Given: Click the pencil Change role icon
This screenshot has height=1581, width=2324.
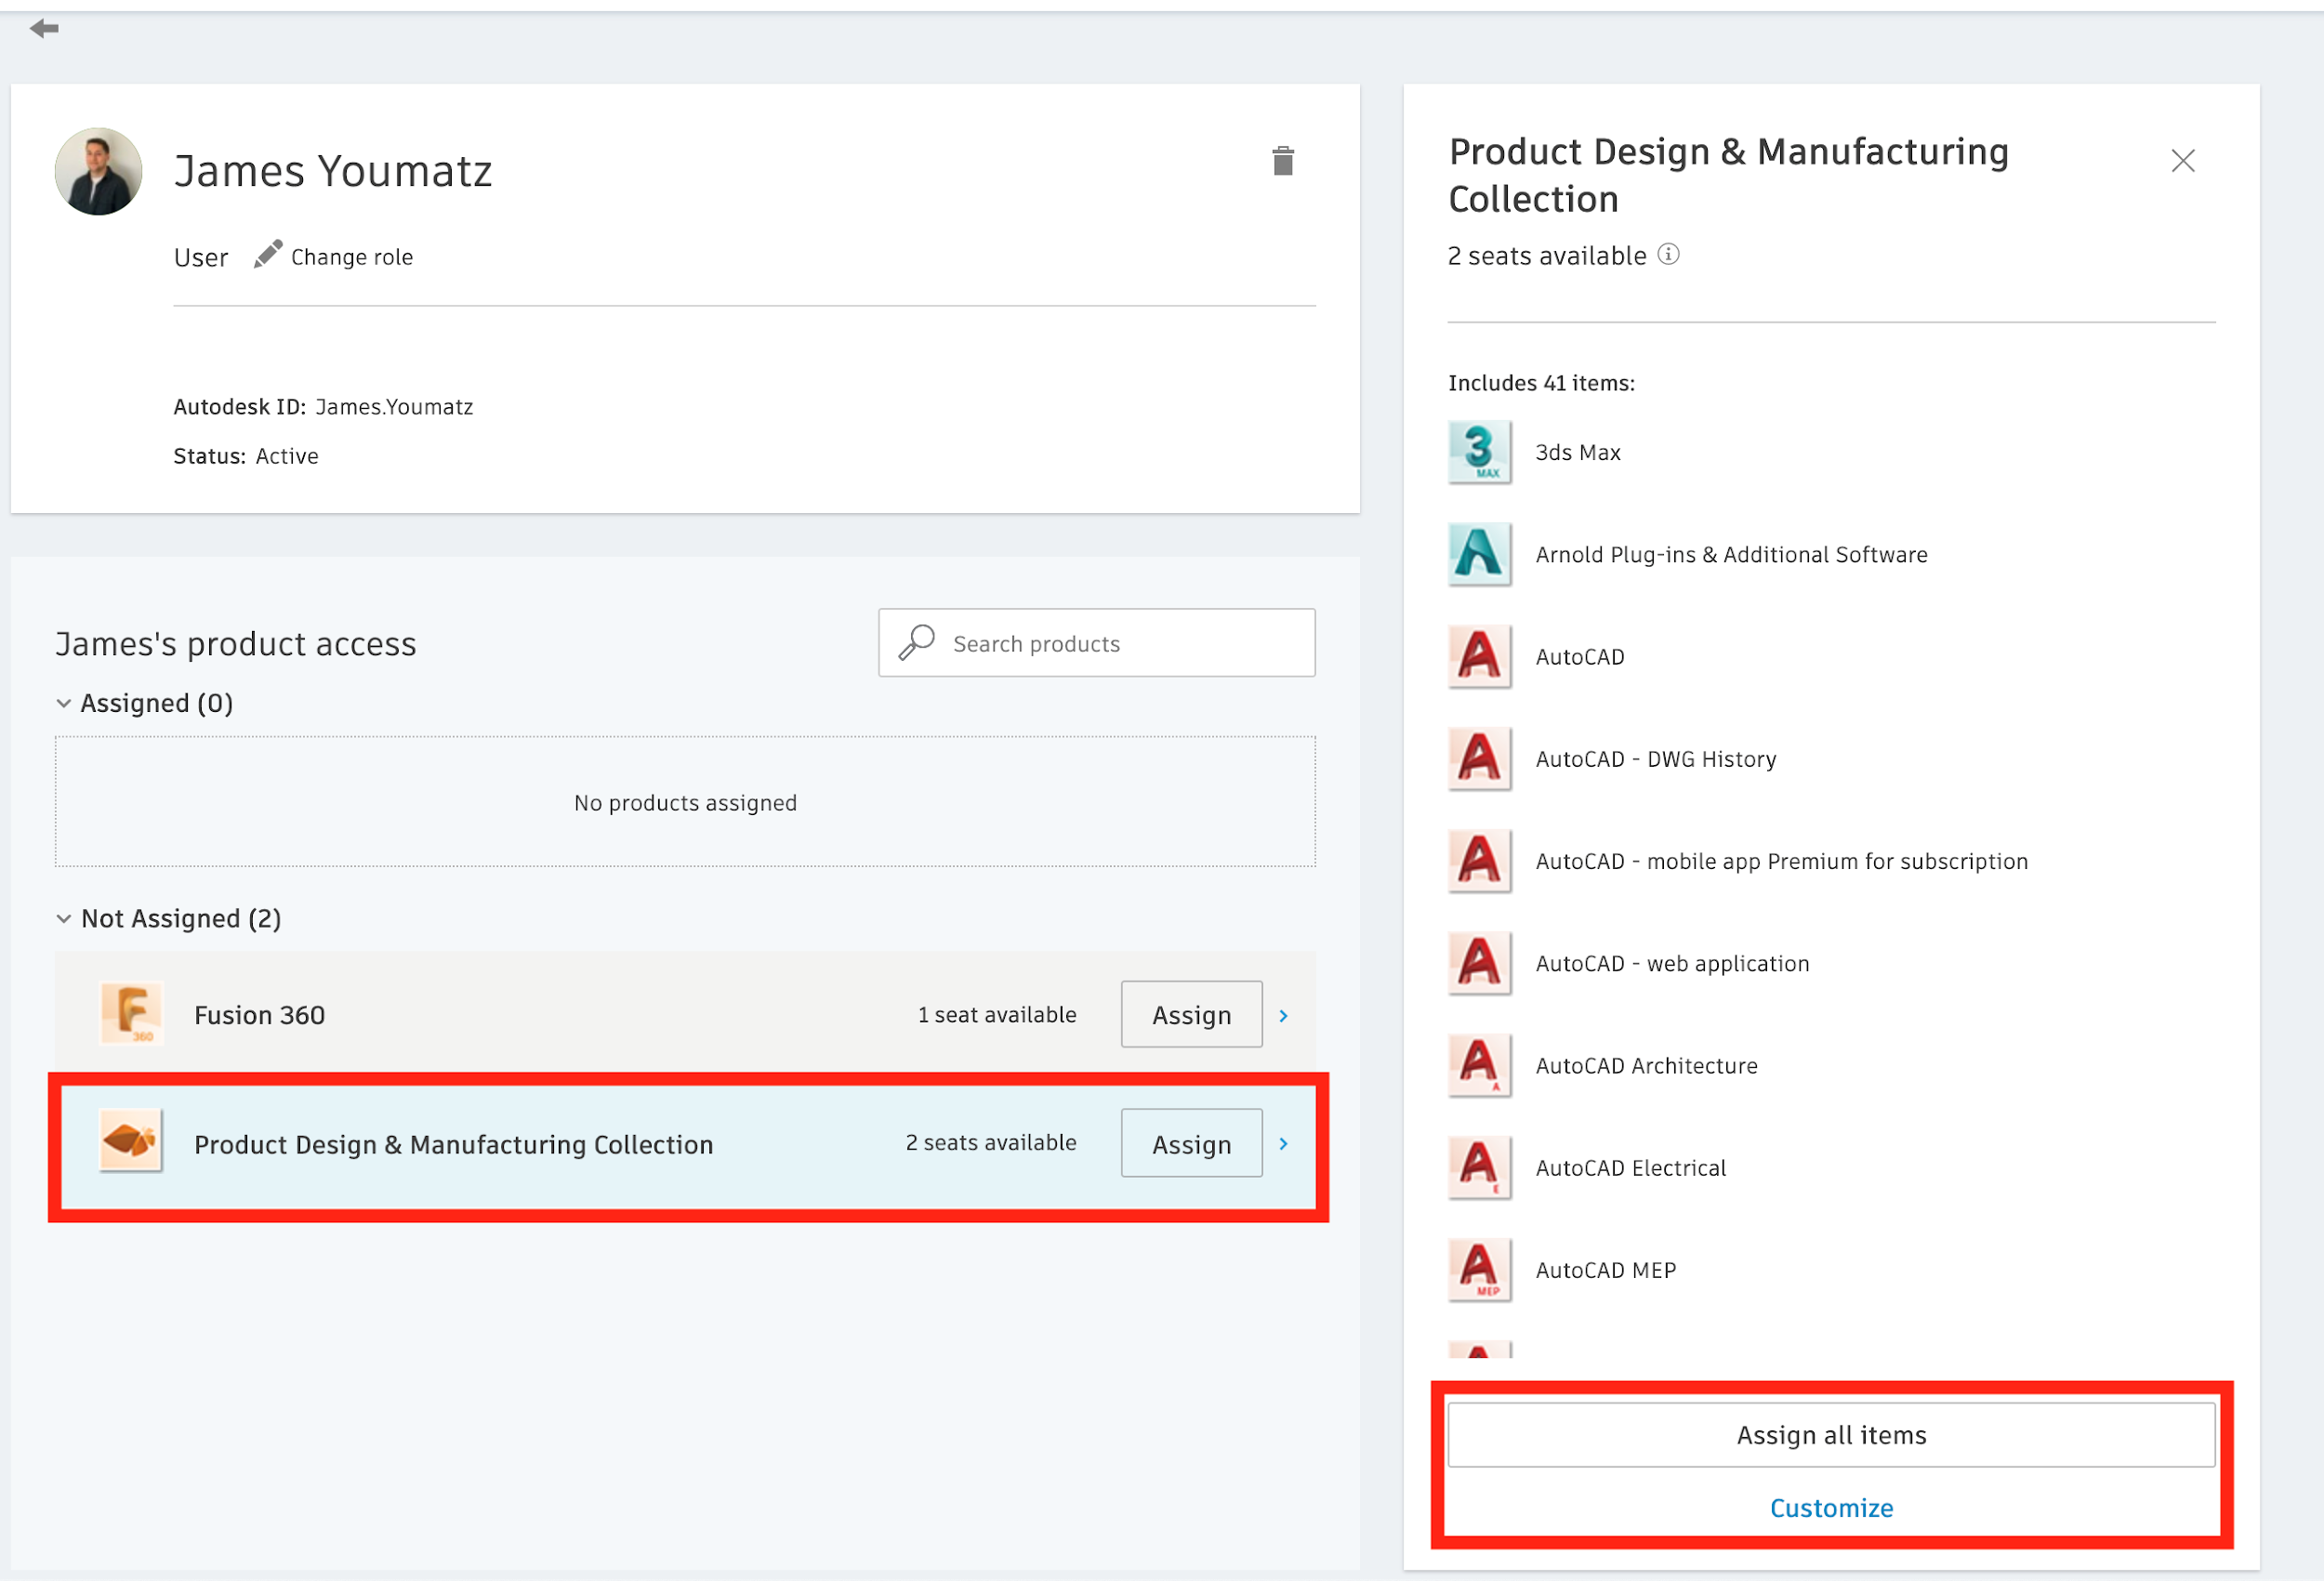Looking at the screenshot, I should pos(267,255).
